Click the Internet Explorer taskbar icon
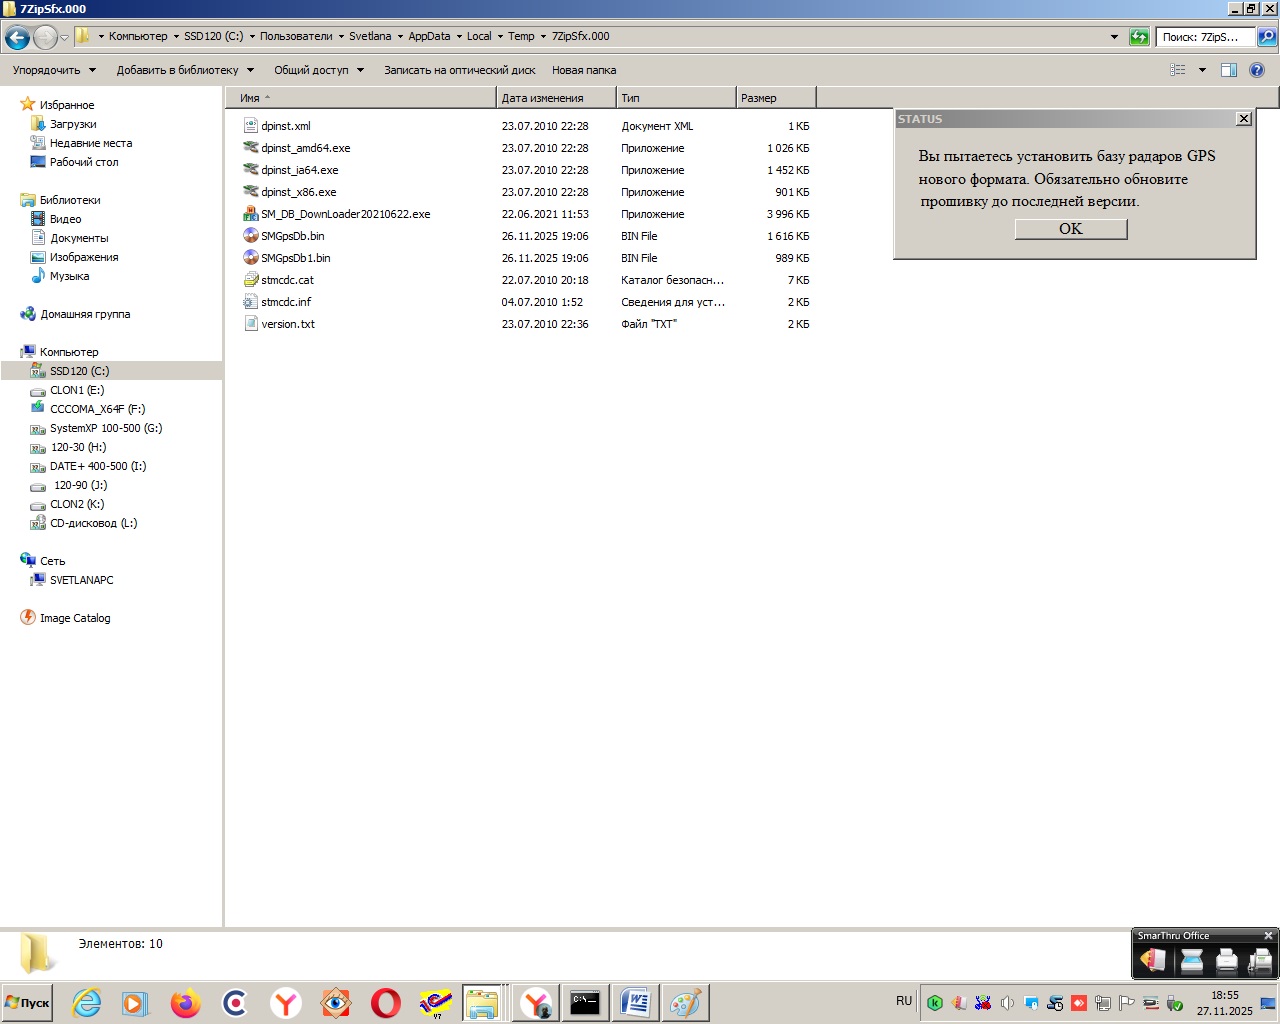The image size is (1280, 1024). tap(87, 1003)
